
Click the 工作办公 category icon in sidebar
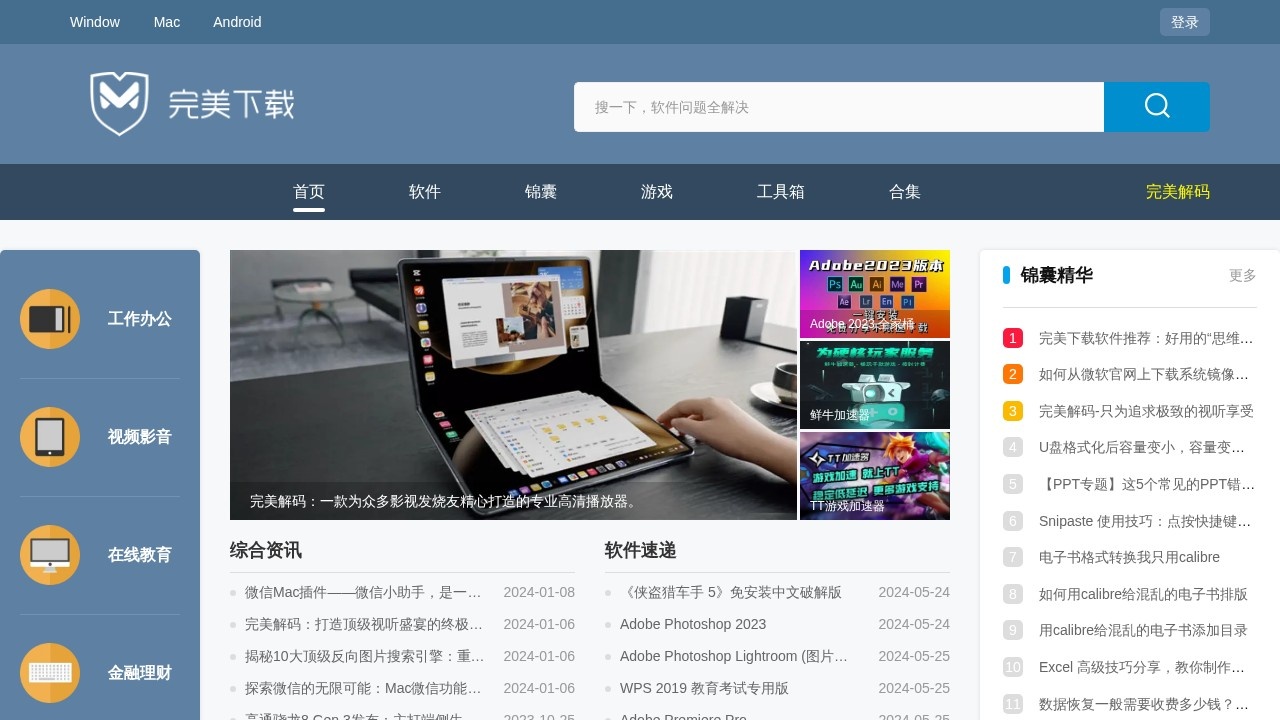pyautogui.click(x=50, y=319)
